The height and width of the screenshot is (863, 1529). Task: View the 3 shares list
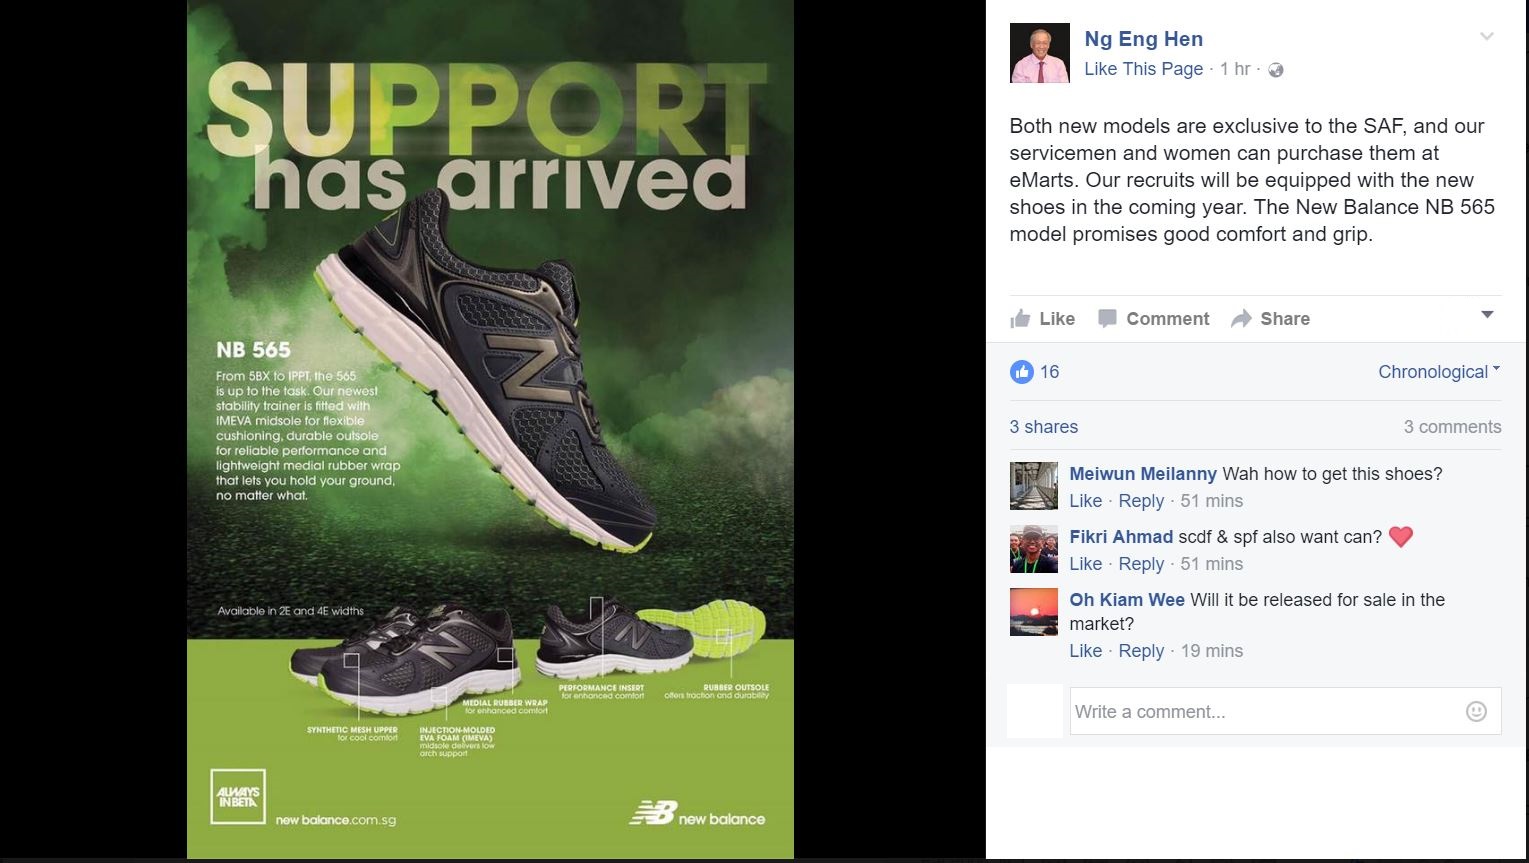tap(1043, 427)
